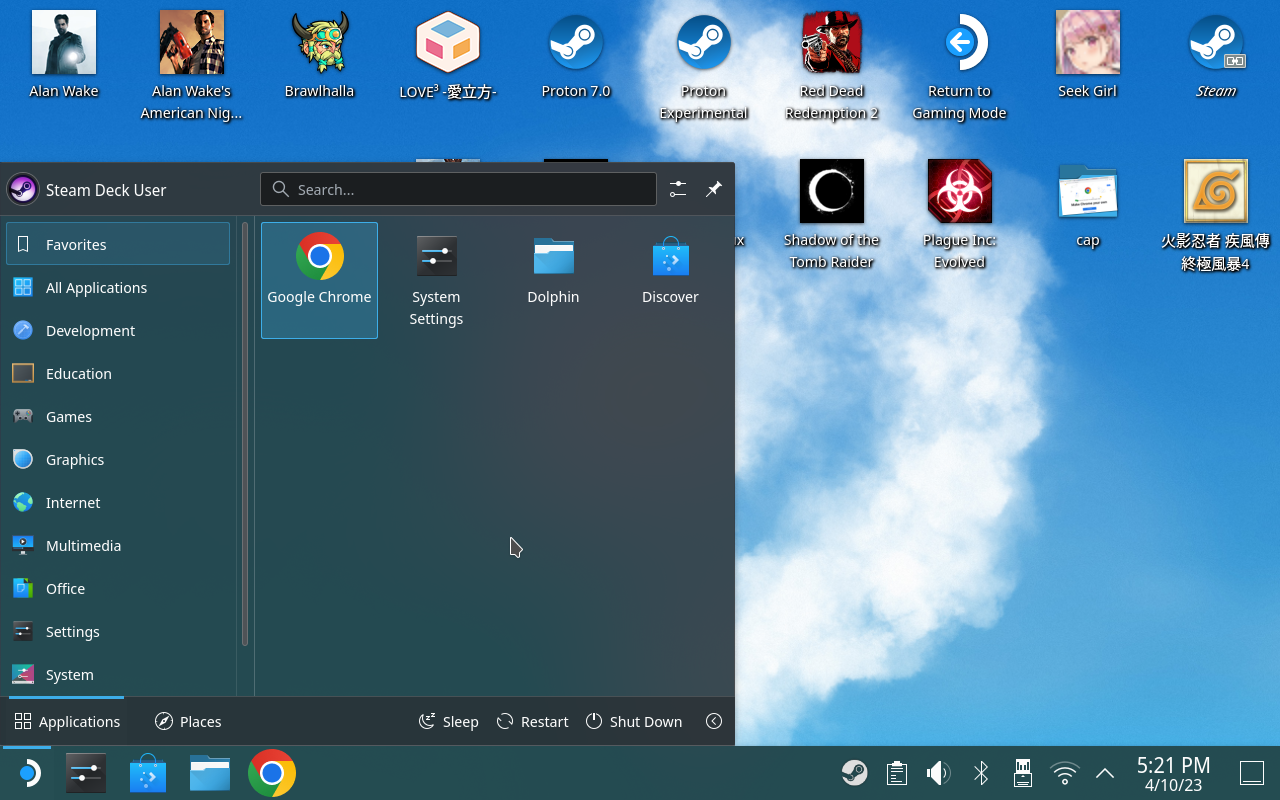Click the Sleep button

coord(448,721)
